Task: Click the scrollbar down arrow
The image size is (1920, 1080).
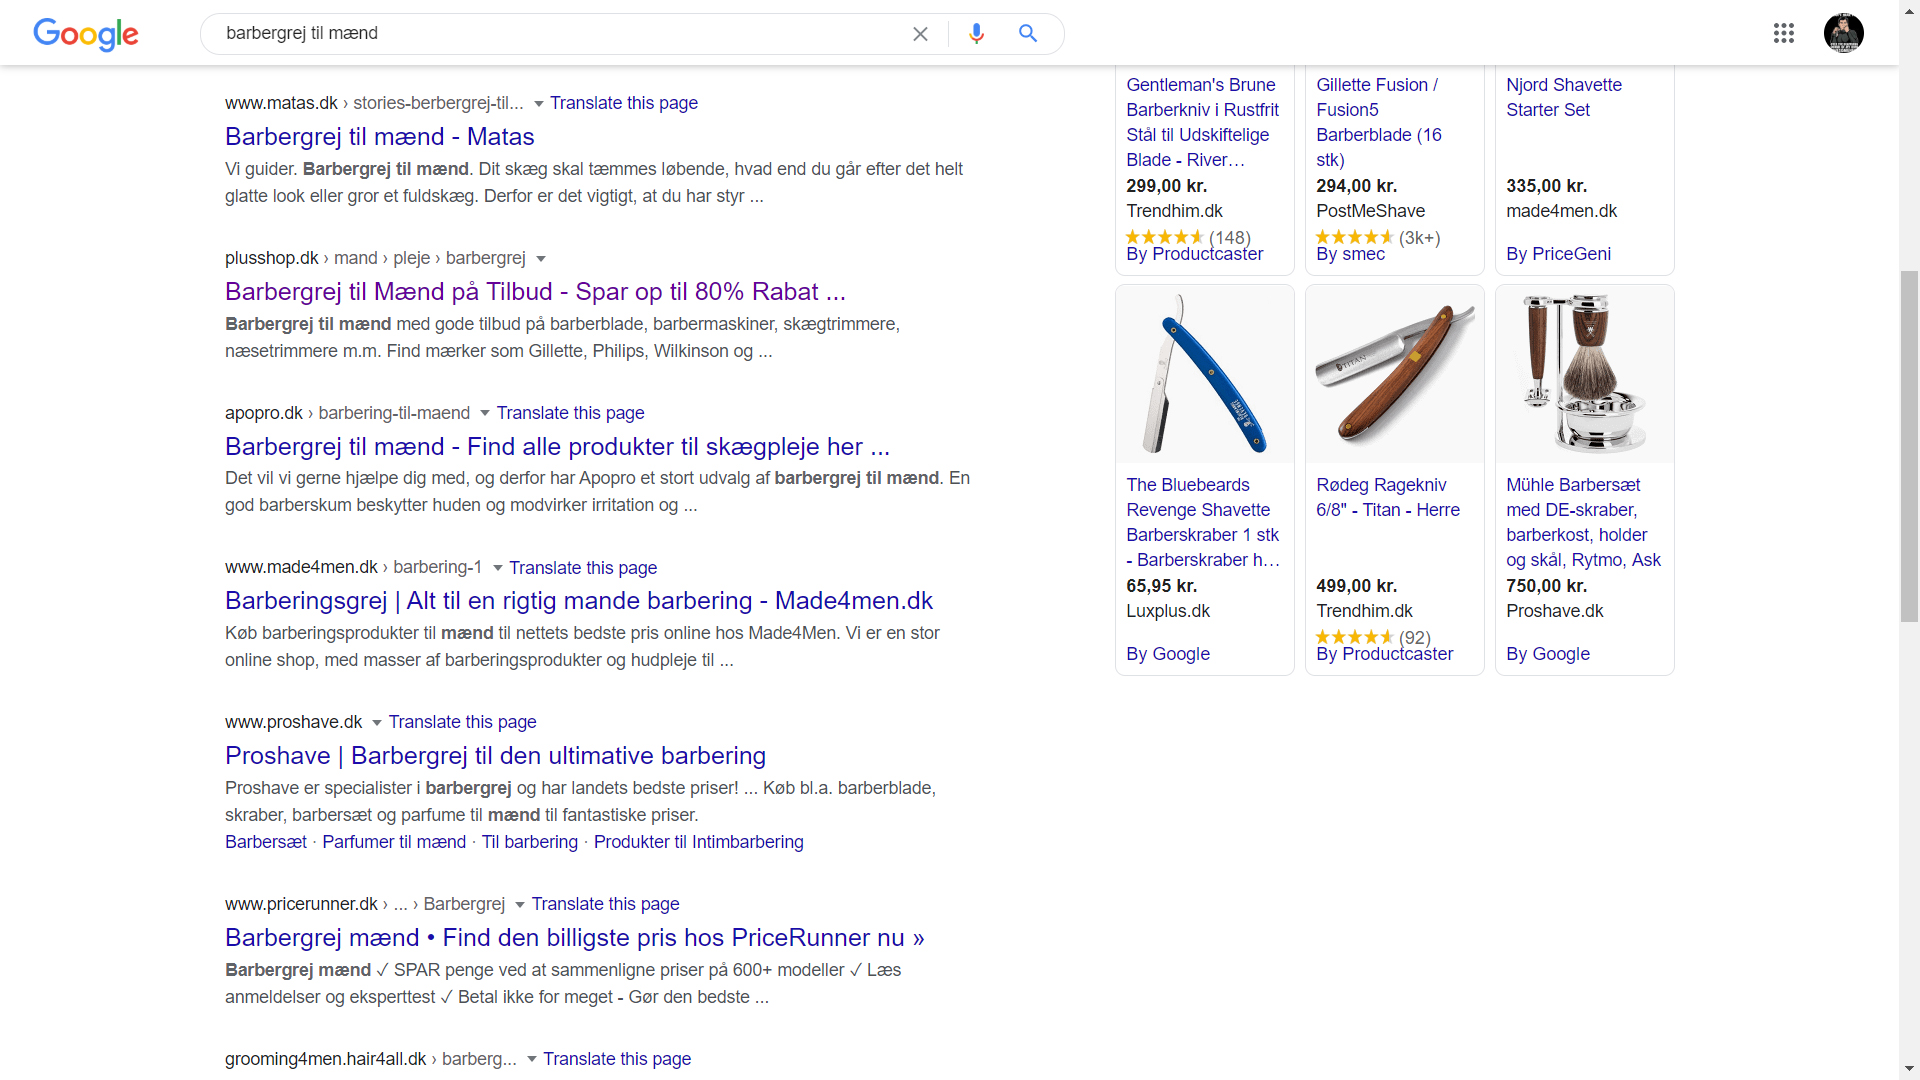Action: pyautogui.click(x=1909, y=1069)
